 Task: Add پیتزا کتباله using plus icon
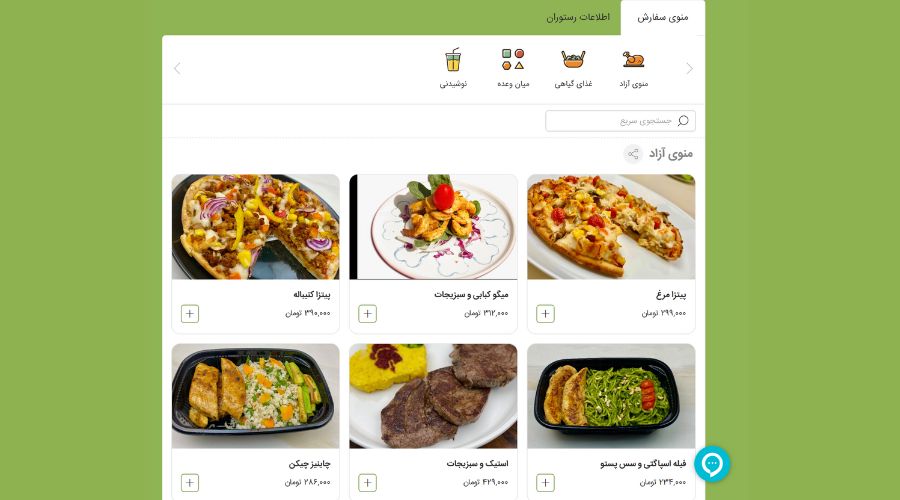pyautogui.click(x=190, y=313)
